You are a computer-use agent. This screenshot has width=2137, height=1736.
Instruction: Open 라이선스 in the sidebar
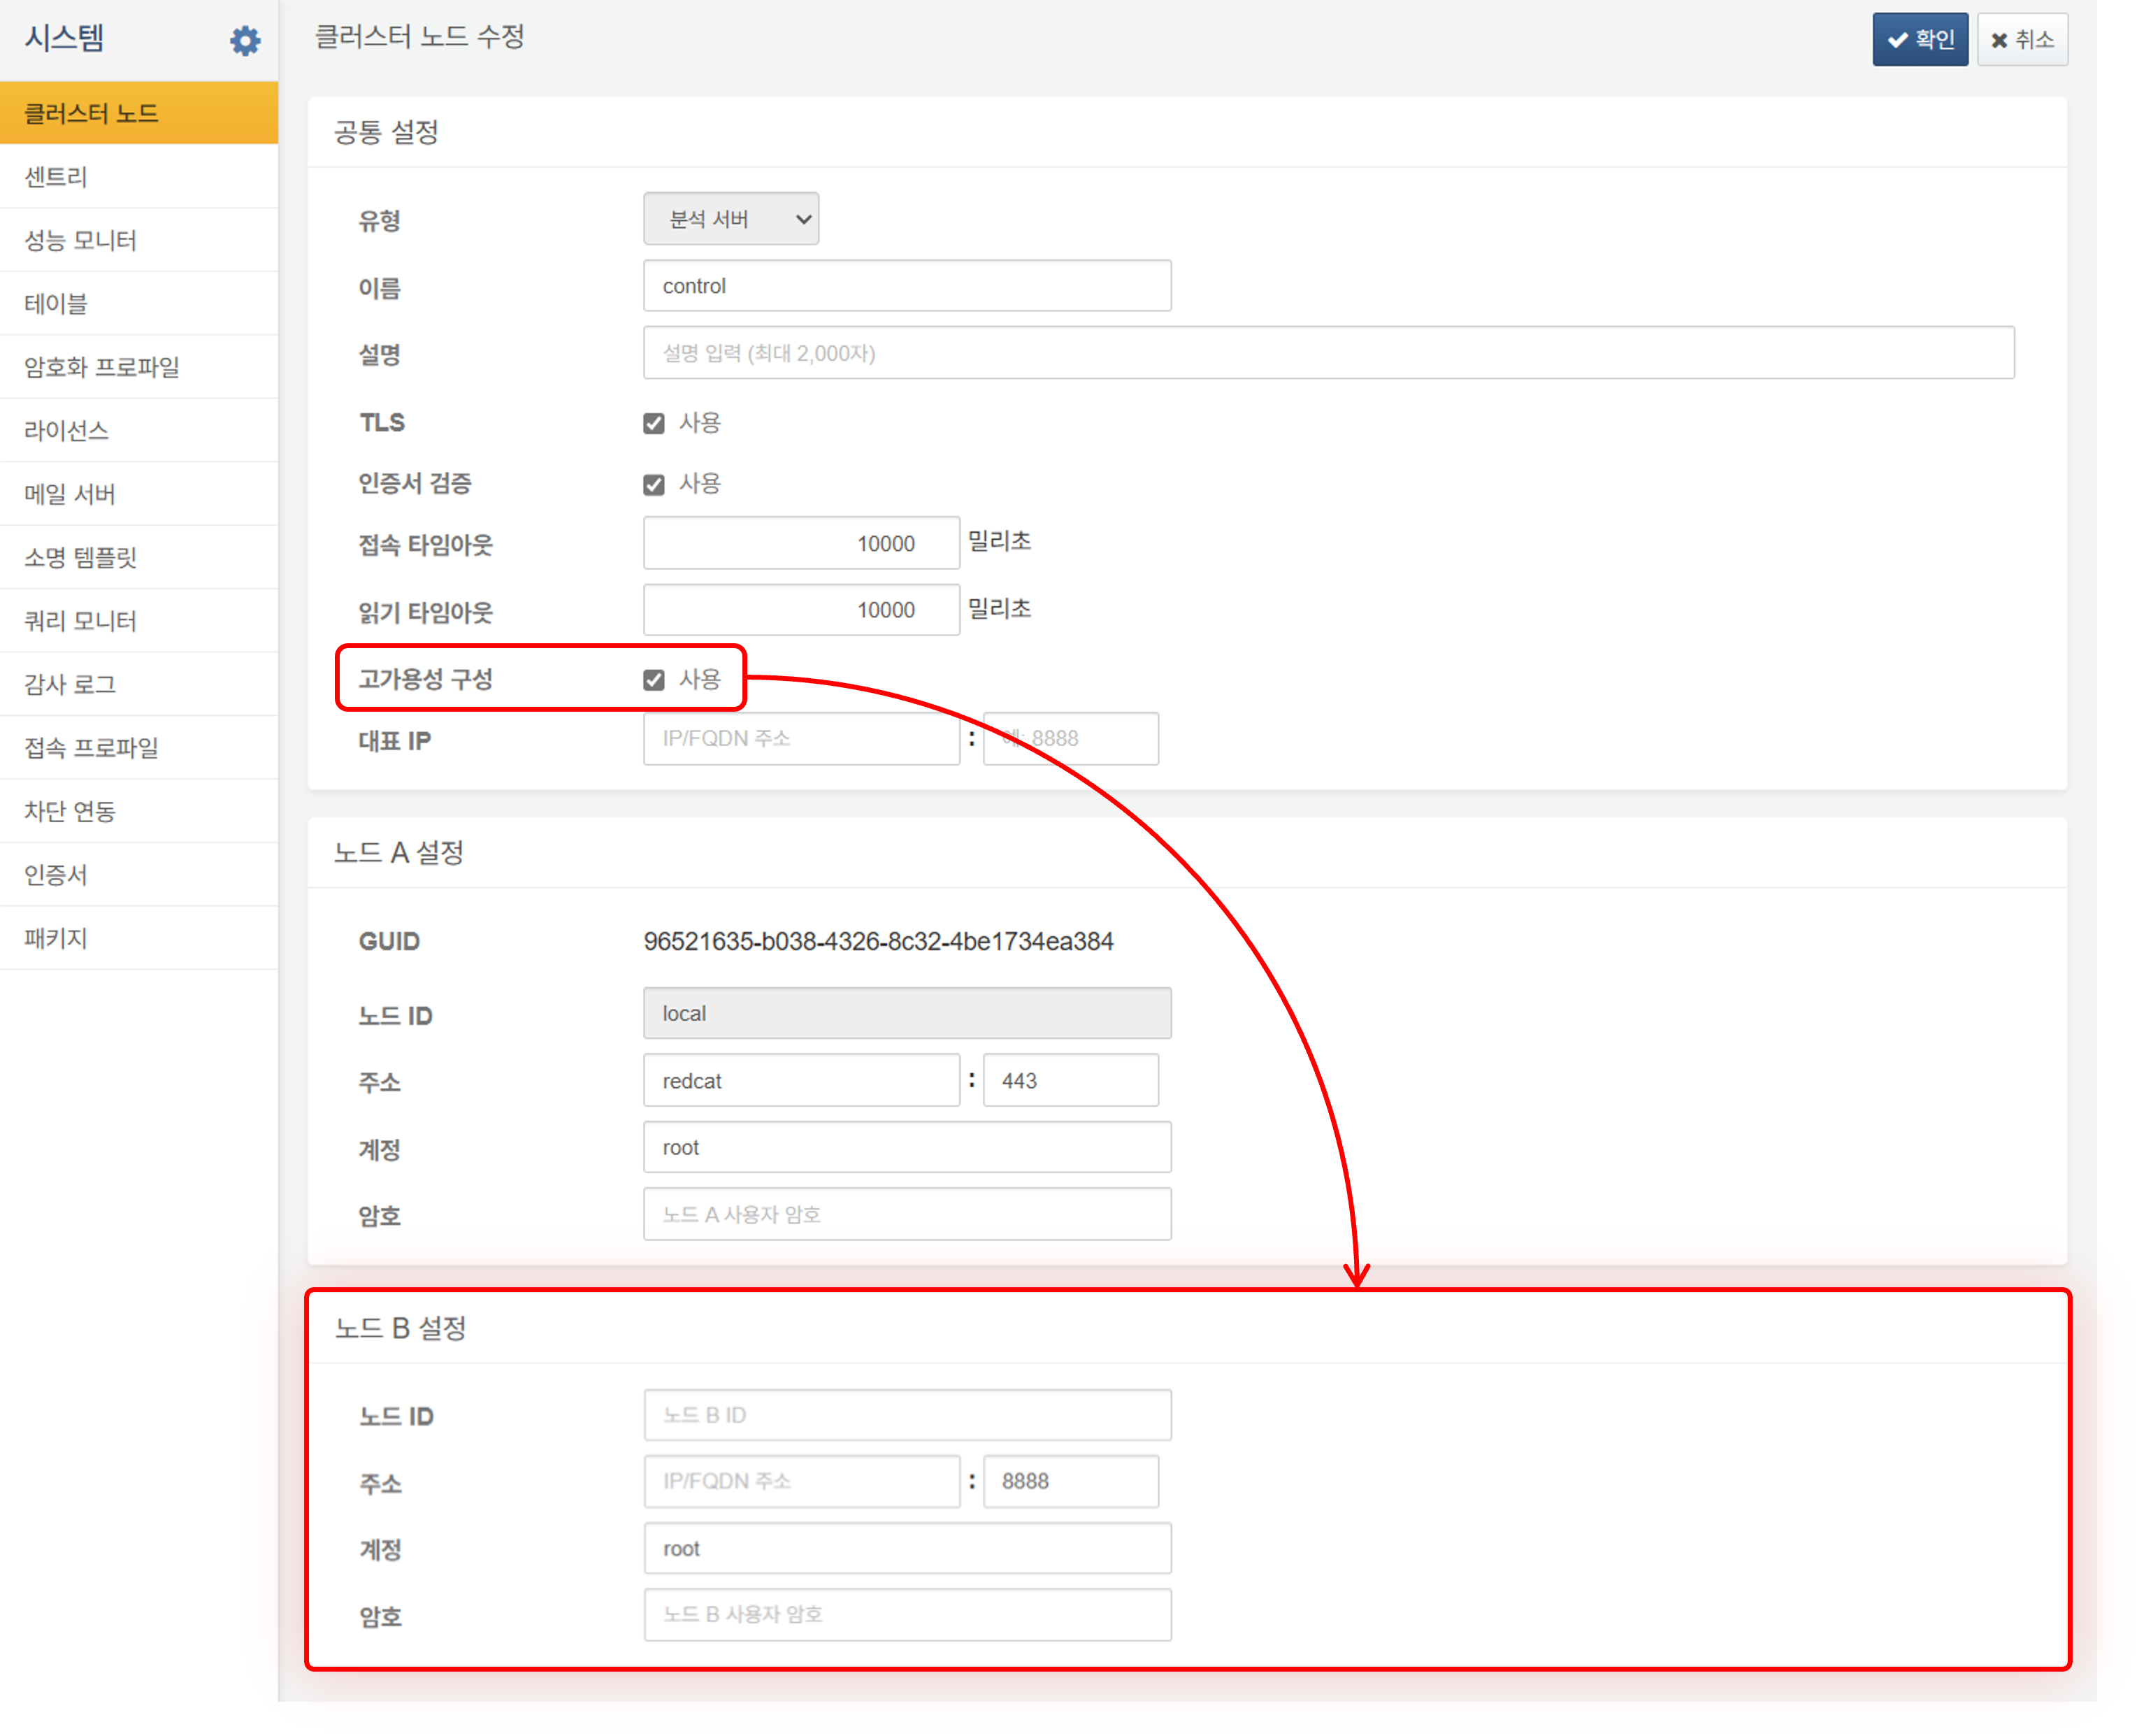[x=66, y=431]
